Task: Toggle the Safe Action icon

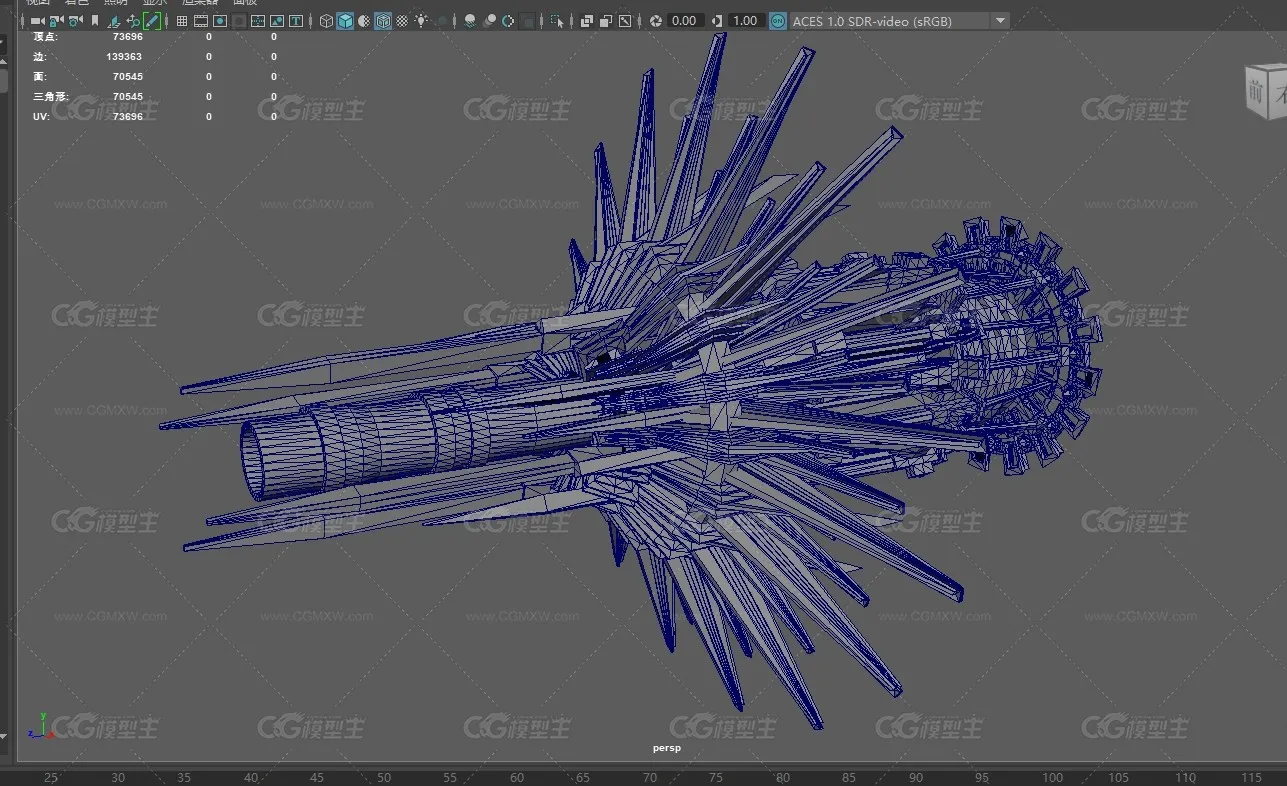Action: 277,20
